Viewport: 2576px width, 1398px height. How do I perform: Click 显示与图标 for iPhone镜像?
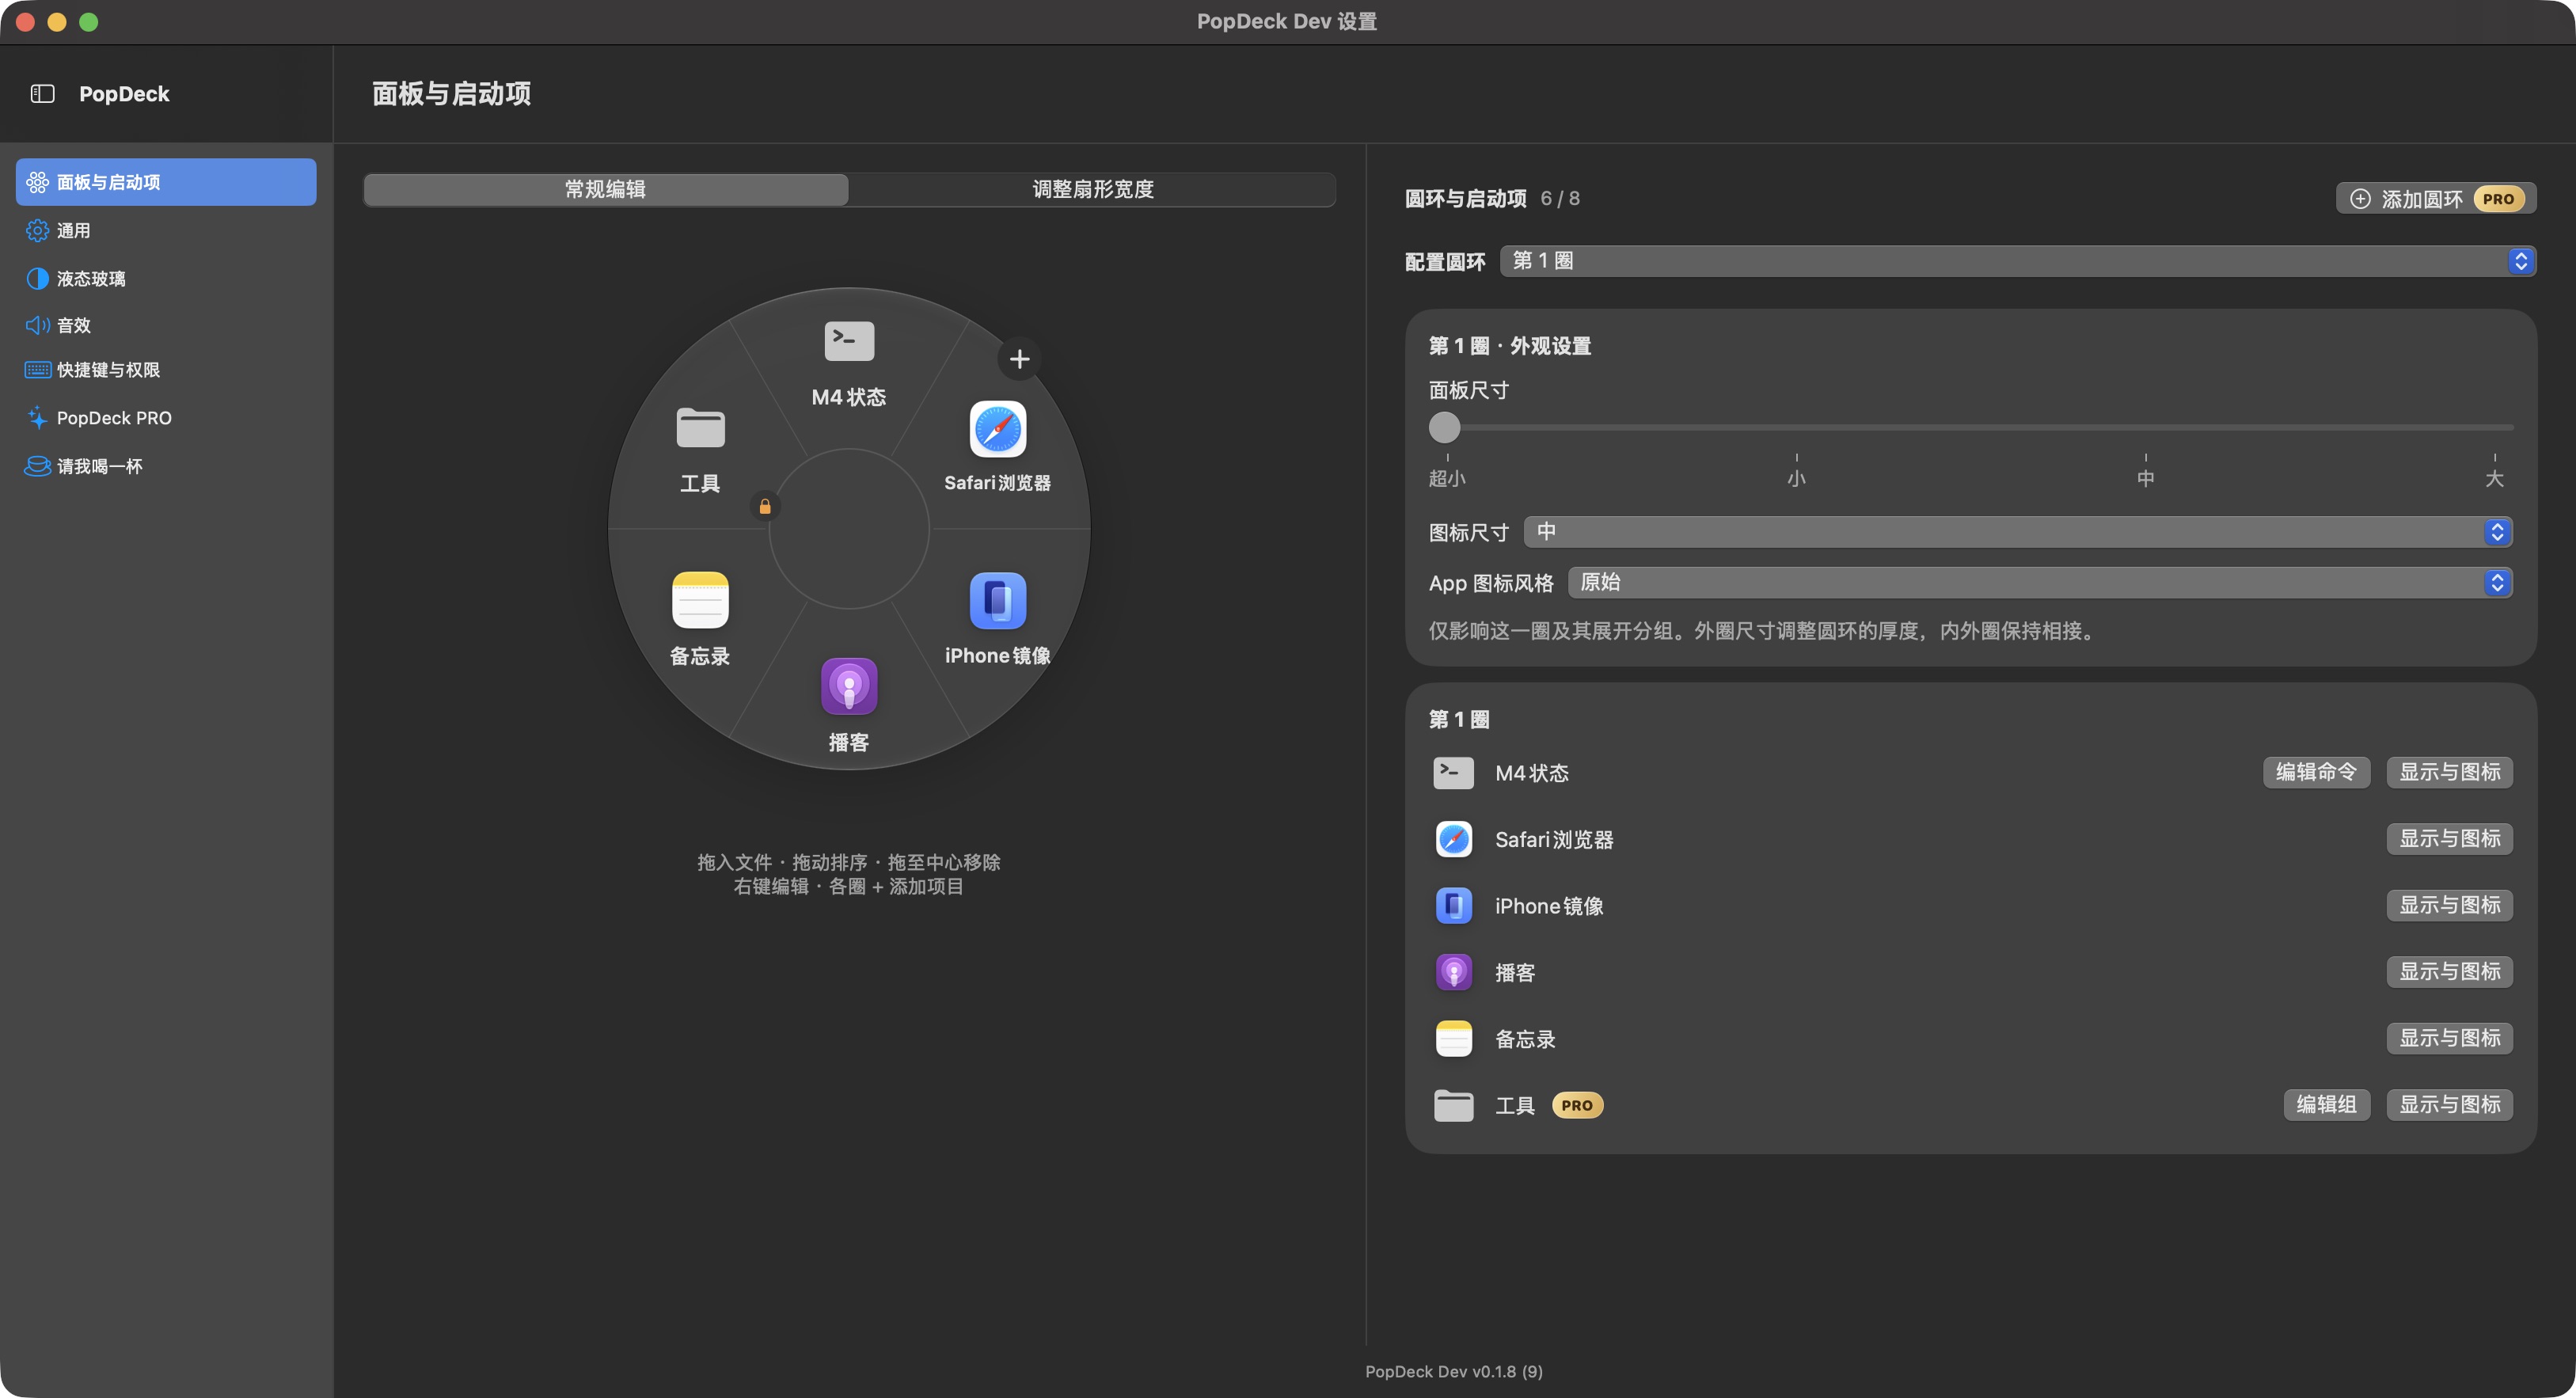coord(2450,905)
